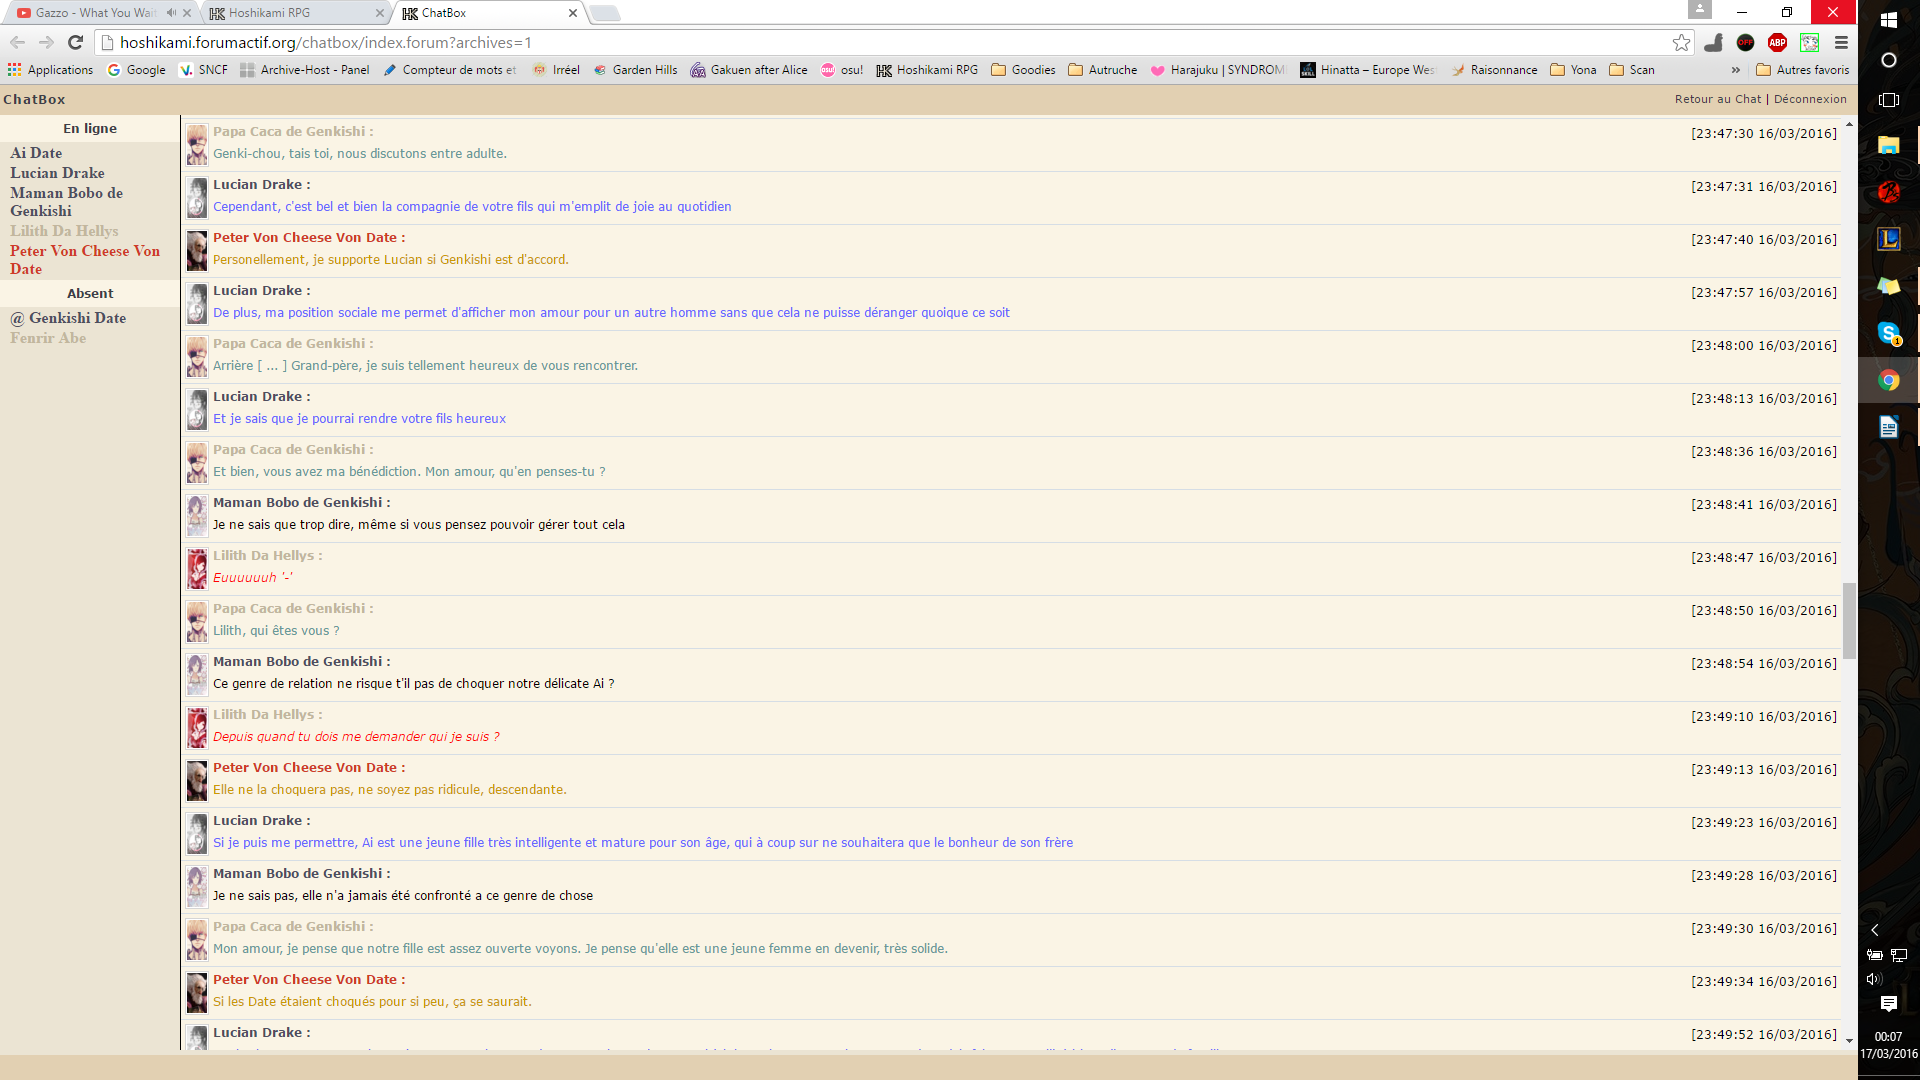
Task: Open the Google bookmark
Action: click(137, 70)
